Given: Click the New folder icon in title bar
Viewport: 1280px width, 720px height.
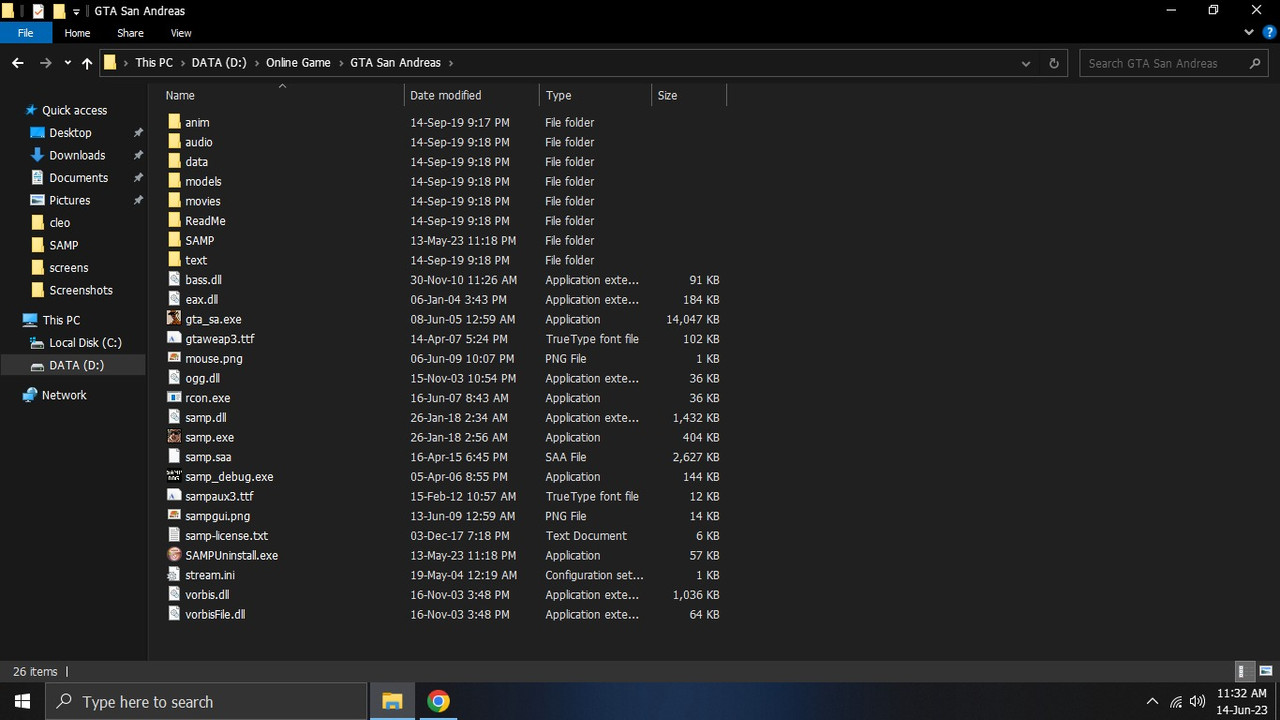Looking at the screenshot, I should click(59, 11).
